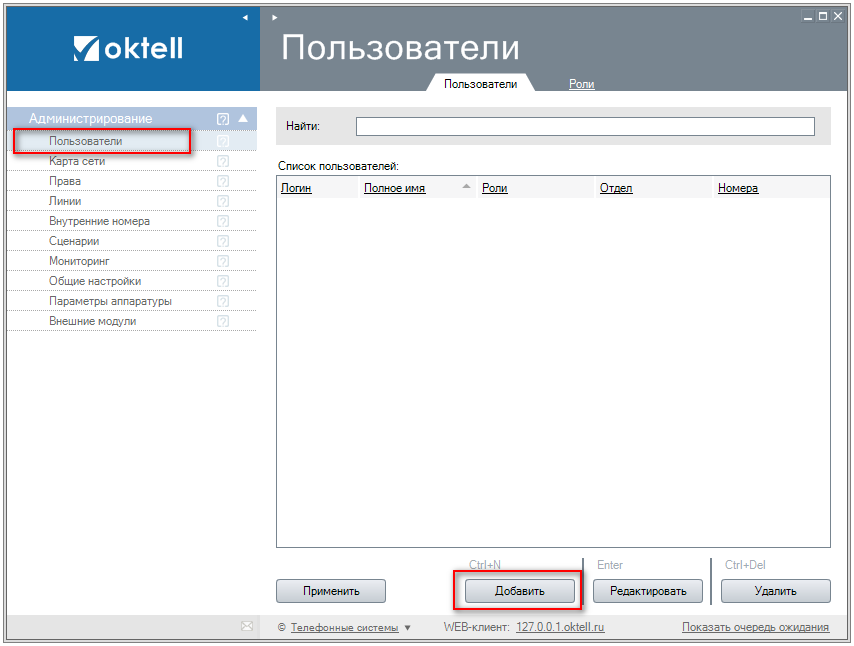The image size is (854, 646).
Task: Collapse the left panel with the top arrow
Action: point(245,17)
